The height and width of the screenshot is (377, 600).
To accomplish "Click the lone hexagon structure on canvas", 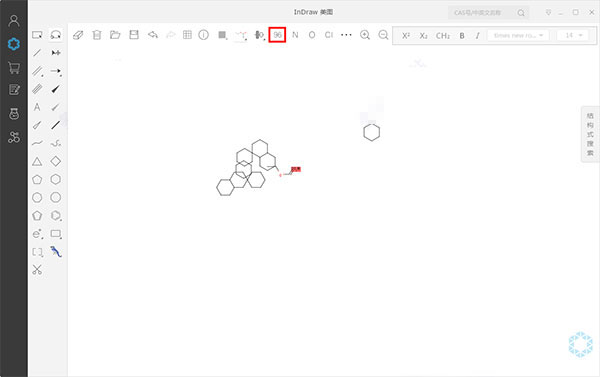I will (x=372, y=132).
